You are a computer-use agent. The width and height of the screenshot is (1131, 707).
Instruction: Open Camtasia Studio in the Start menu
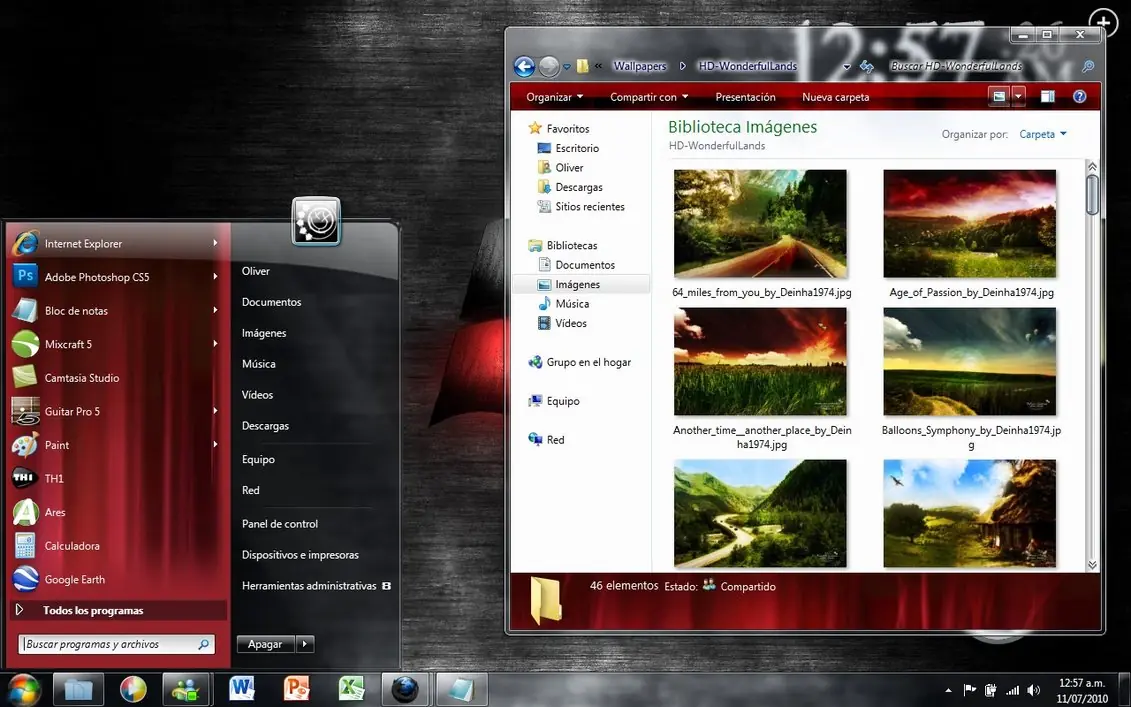pyautogui.click(x=81, y=378)
